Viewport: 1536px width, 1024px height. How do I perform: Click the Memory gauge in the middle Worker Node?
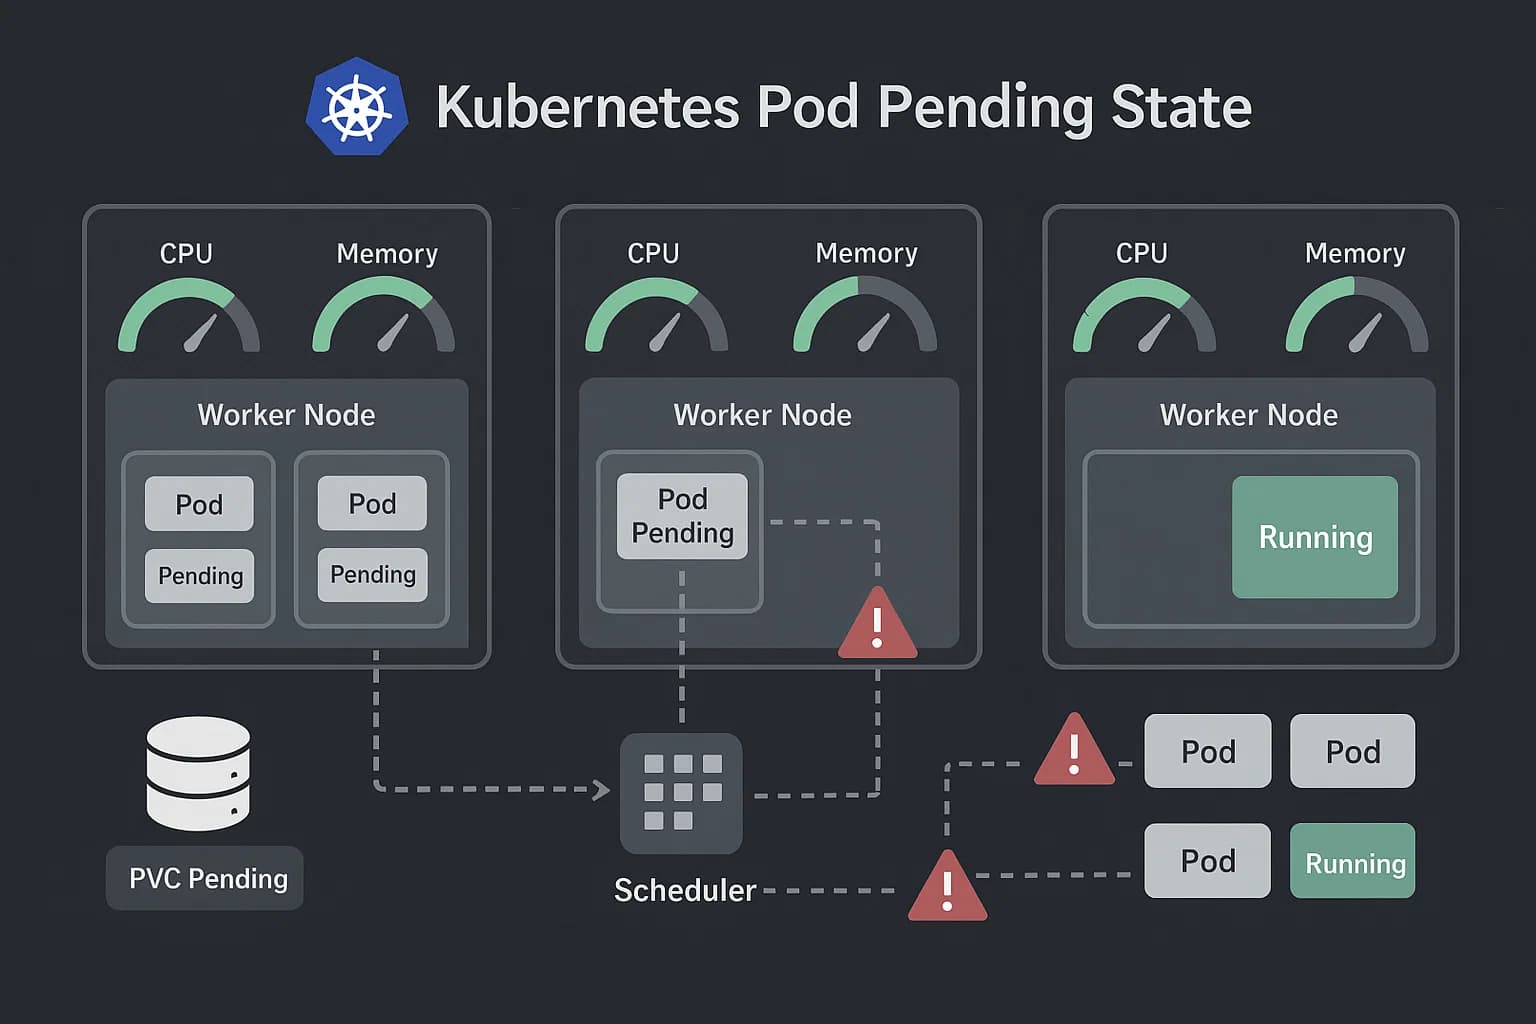pos(865,315)
